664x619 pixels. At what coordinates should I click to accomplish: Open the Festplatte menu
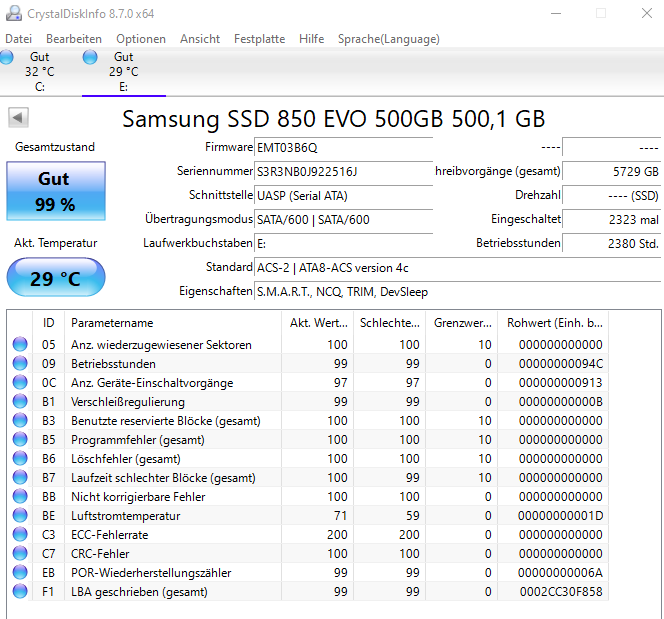click(260, 39)
